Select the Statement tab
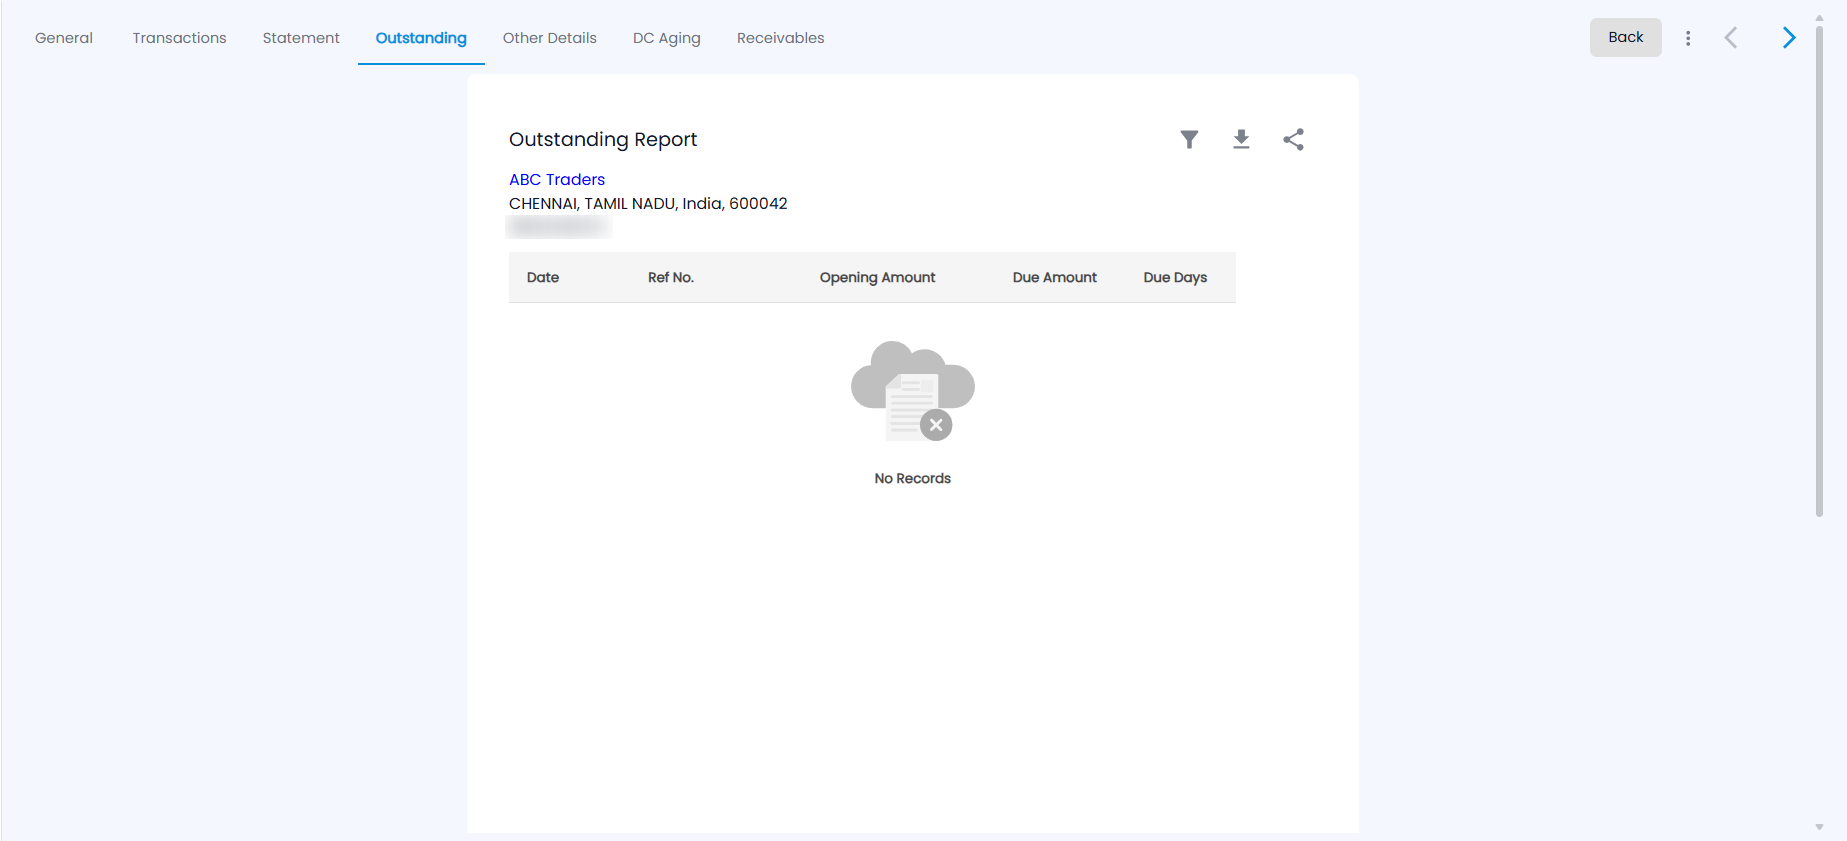Screen dimensions: 1847x841 click(301, 38)
